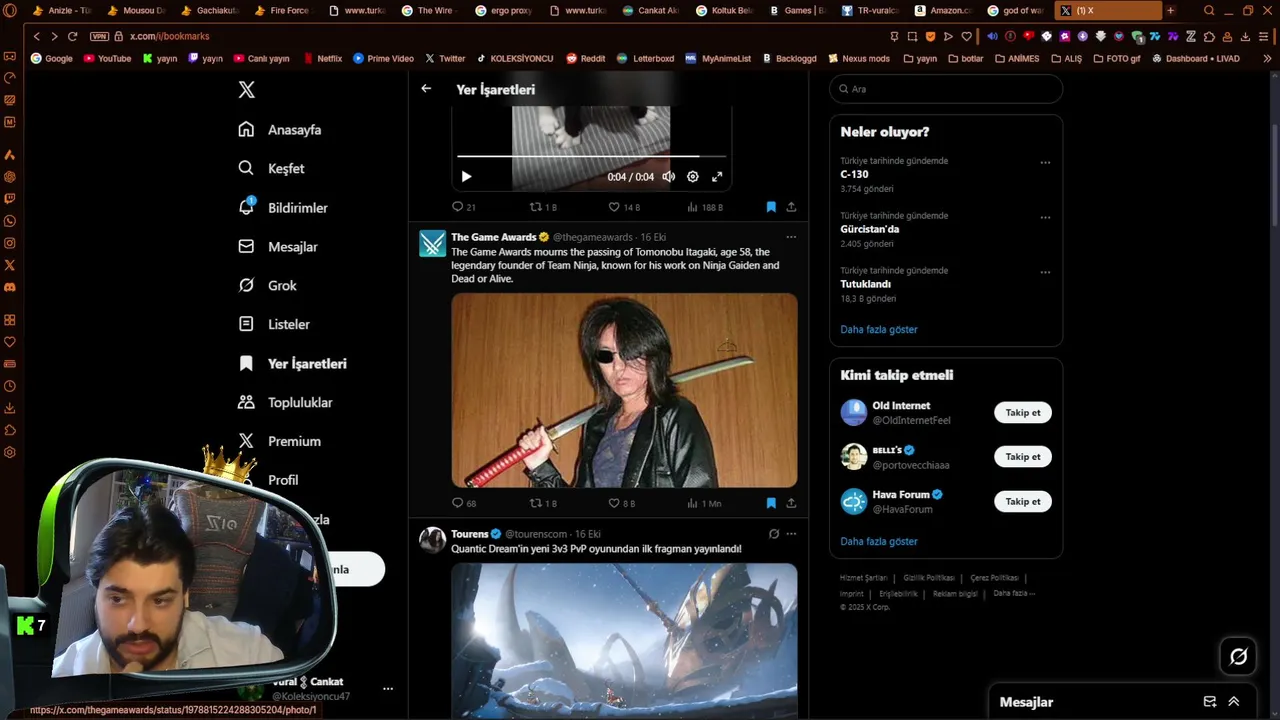Remove bookmark on Game Awards post

(x=771, y=503)
